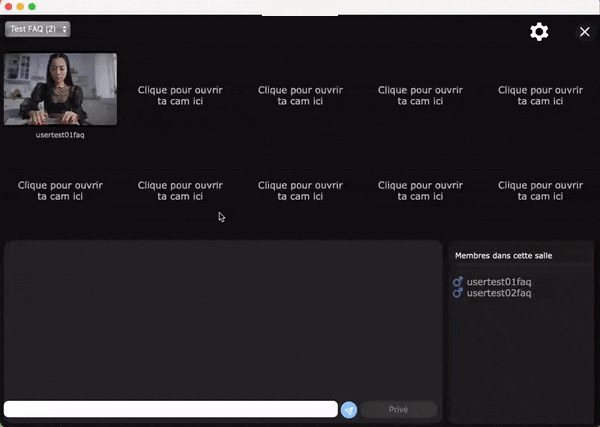Screen dimensions: 600x427
Task: Select usertest01faq in the member list
Action: click(499, 282)
